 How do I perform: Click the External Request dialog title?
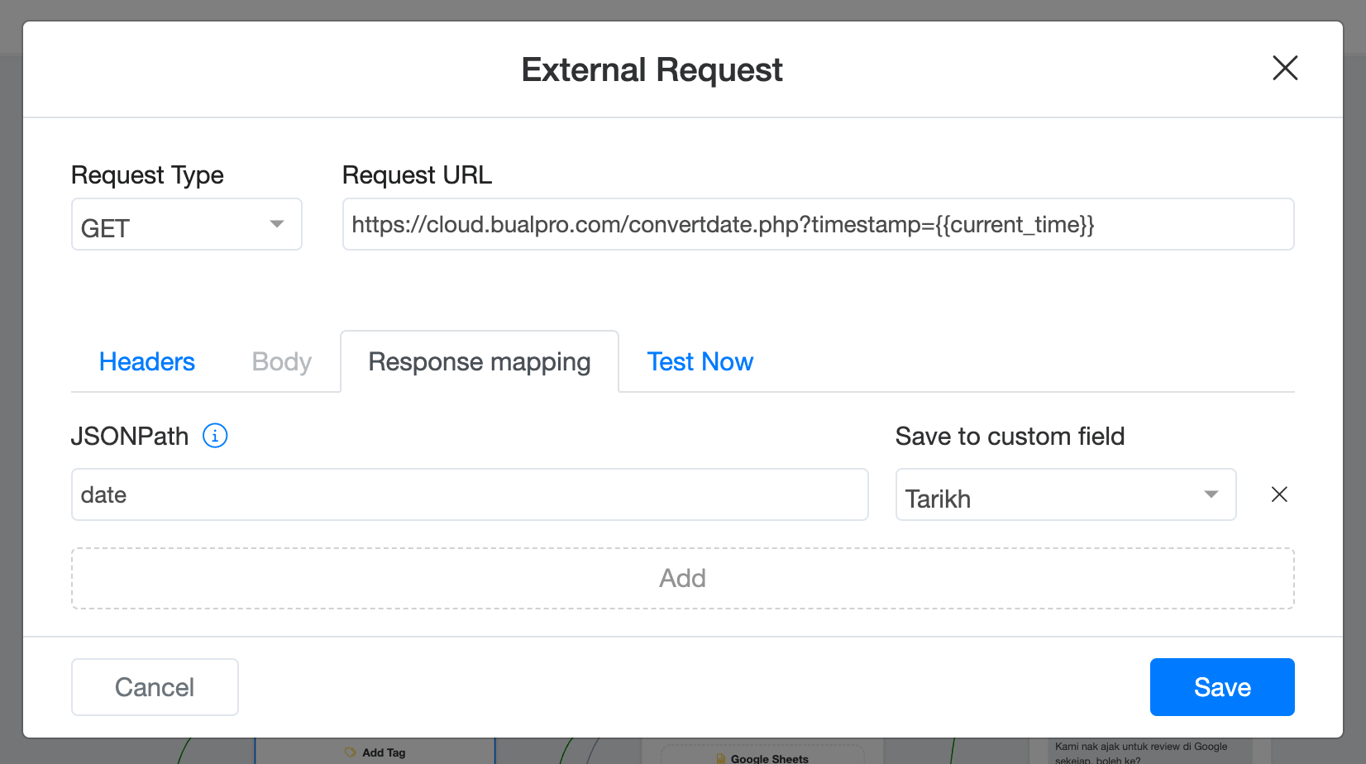(x=652, y=70)
